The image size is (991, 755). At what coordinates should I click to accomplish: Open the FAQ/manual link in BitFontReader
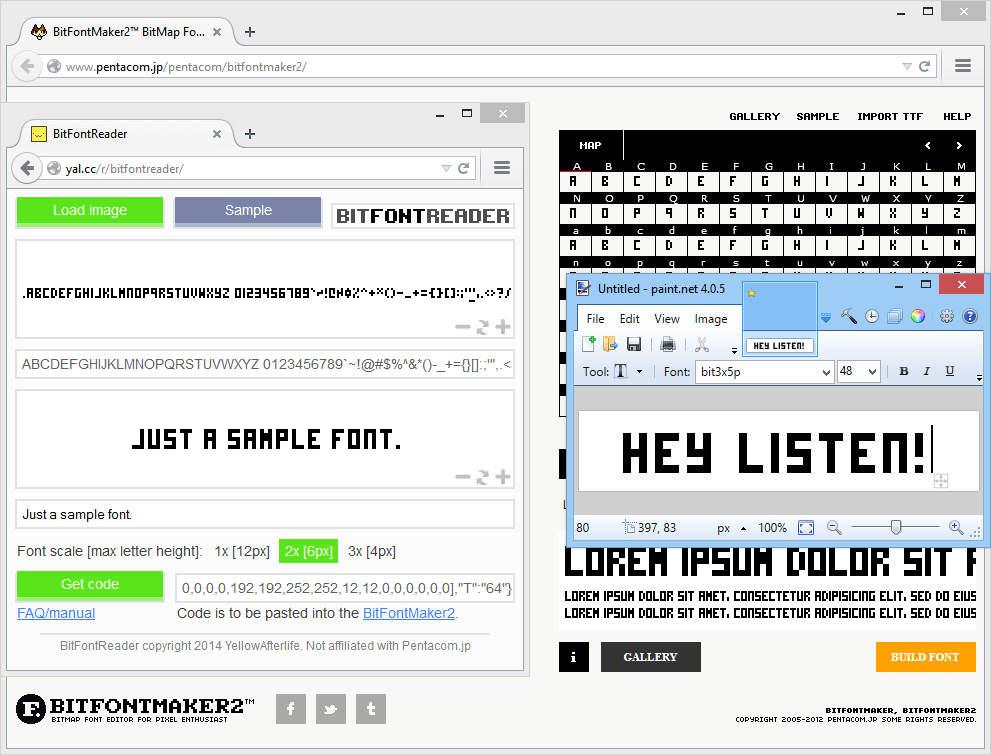coord(56,613)
